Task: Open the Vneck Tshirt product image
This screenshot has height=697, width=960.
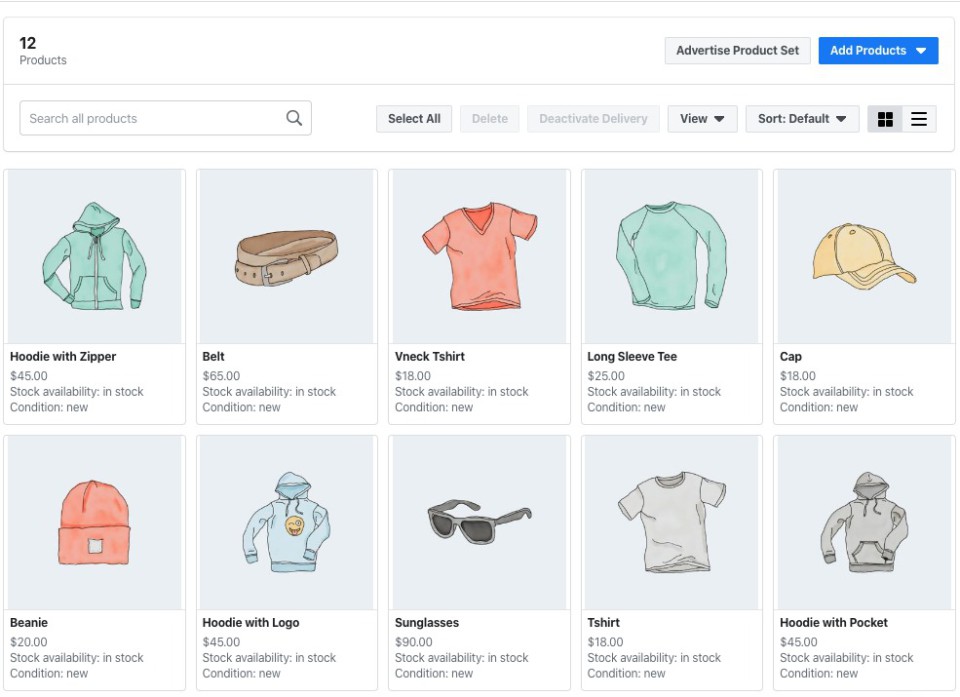Action: 479,256
